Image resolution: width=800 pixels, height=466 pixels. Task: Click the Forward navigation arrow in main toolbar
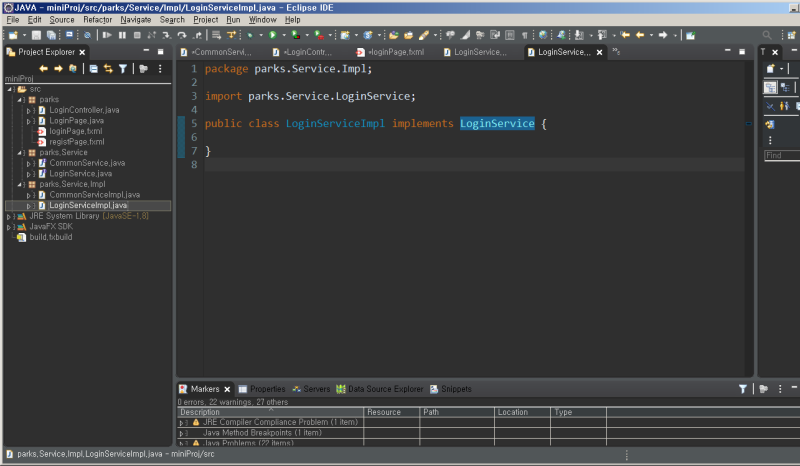[x=663, y=35]
